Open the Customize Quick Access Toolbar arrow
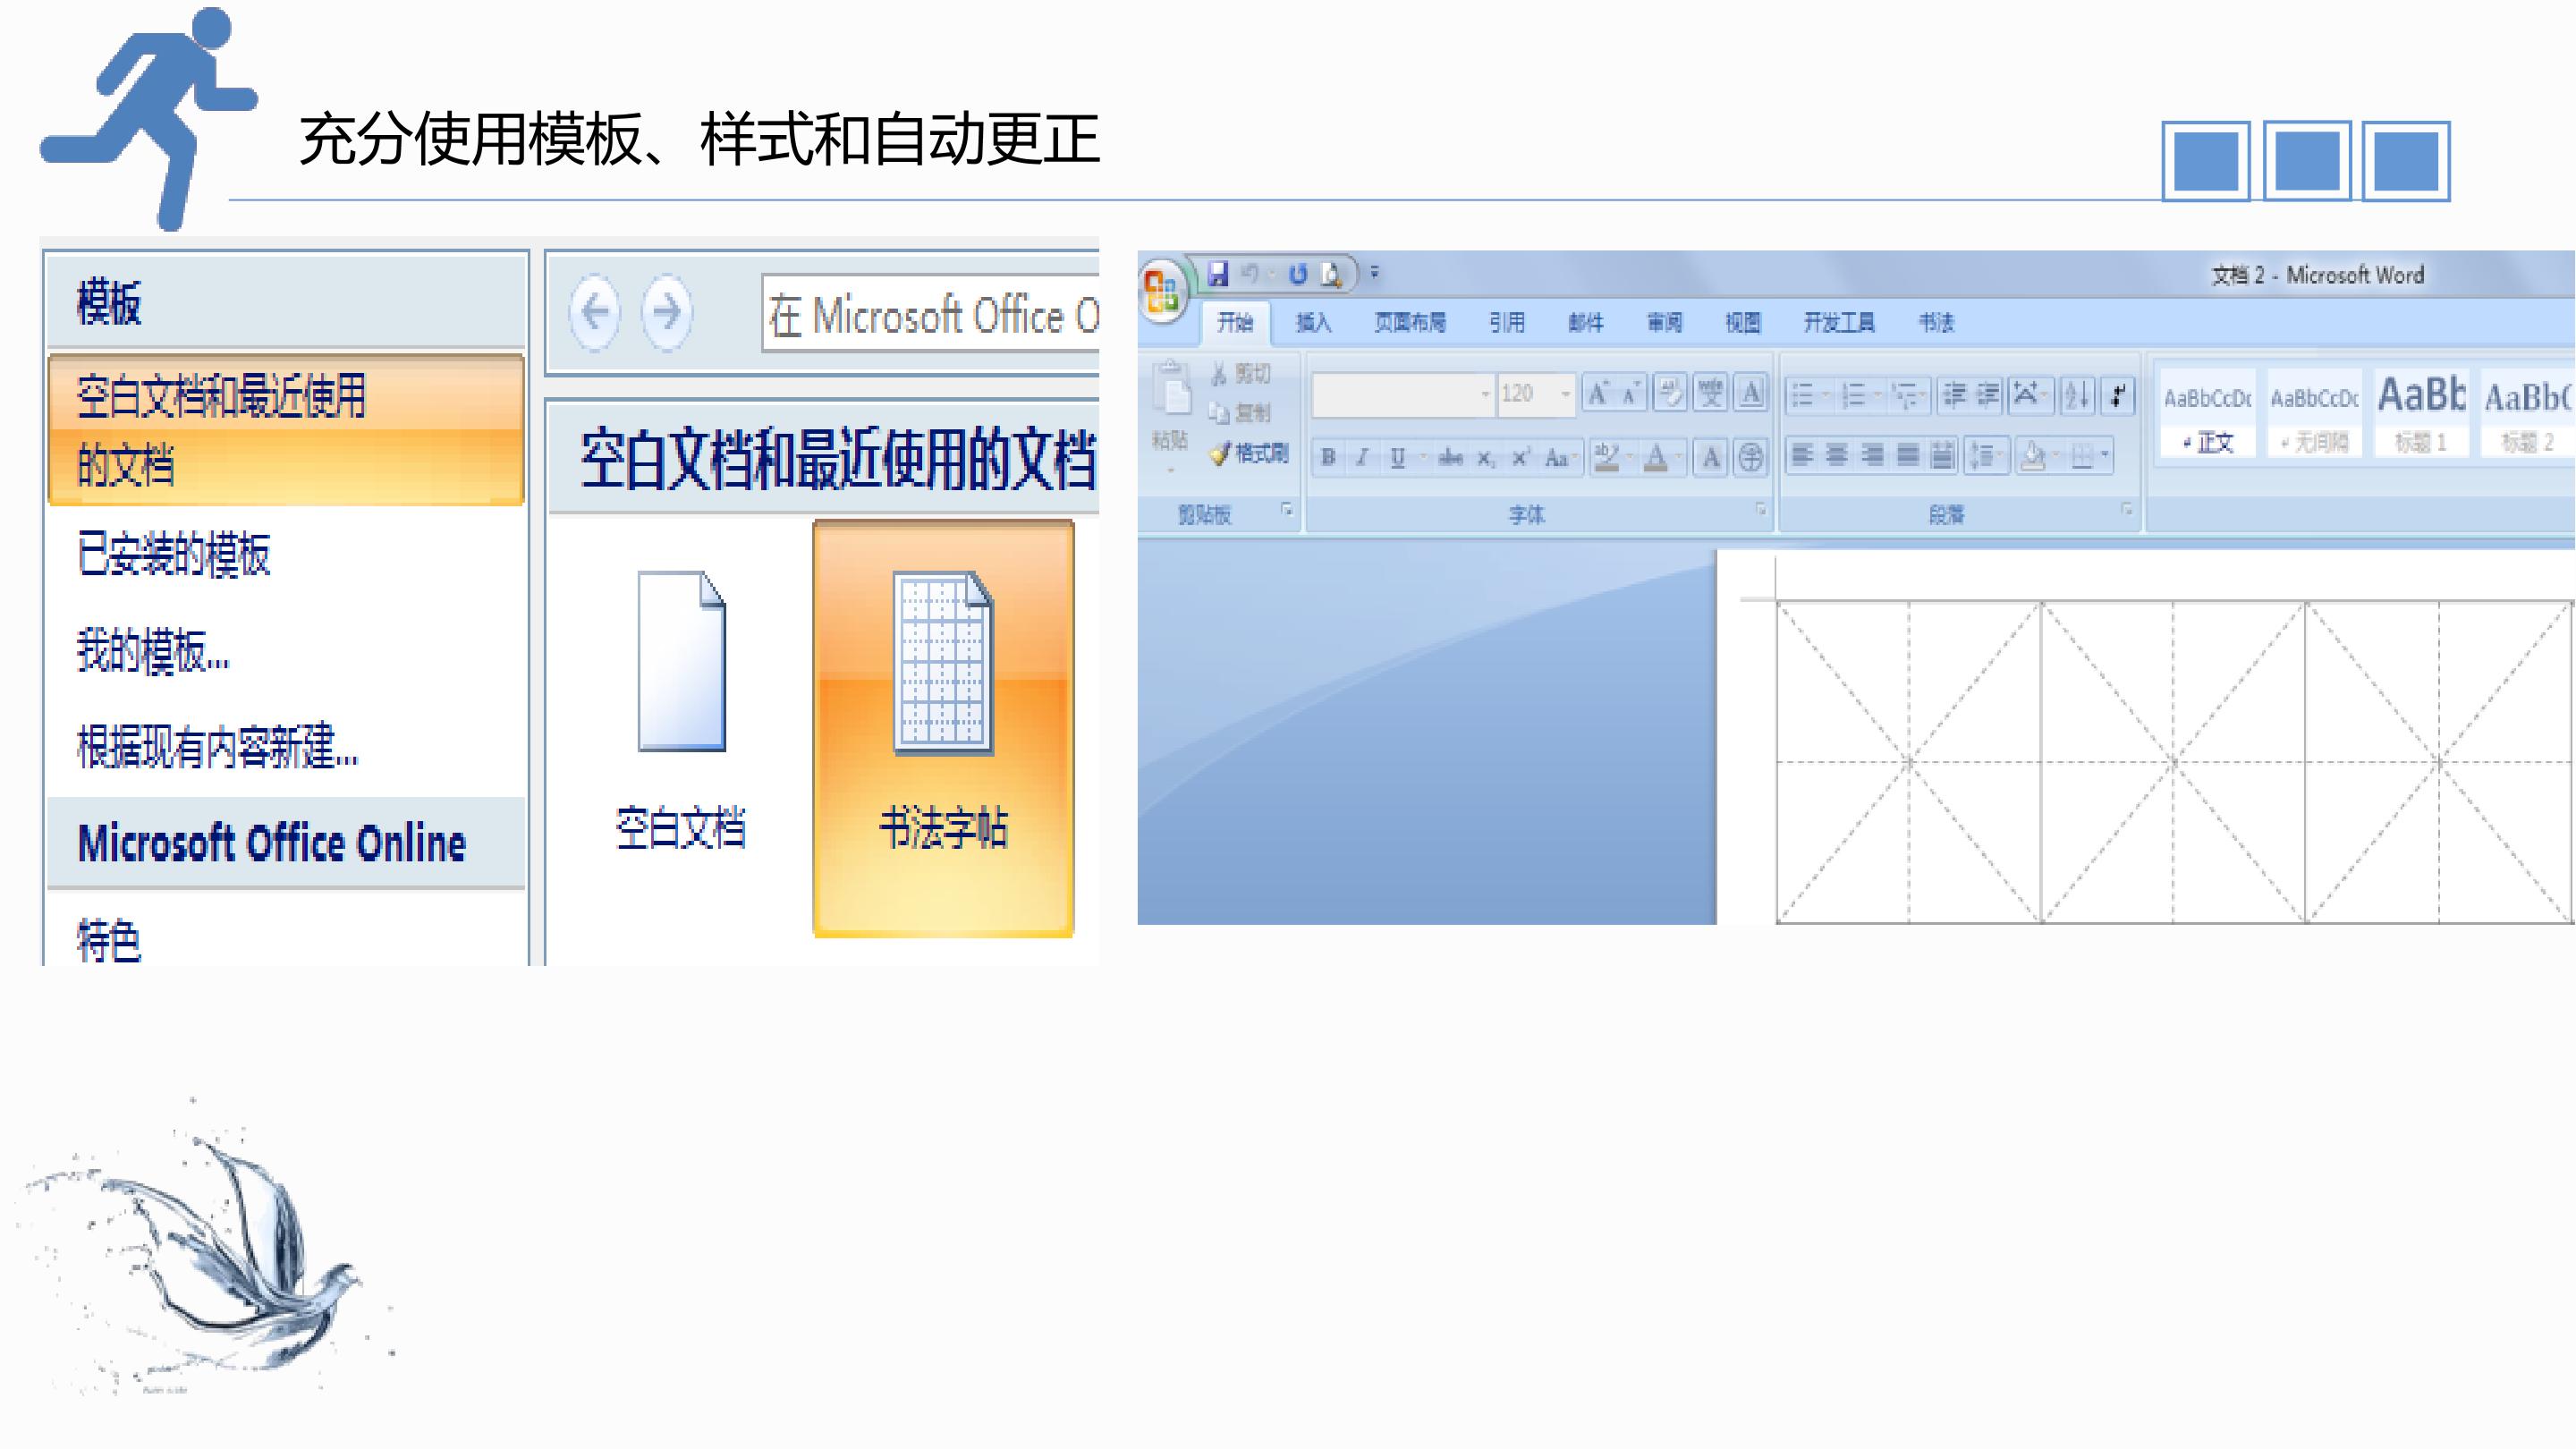 (1375, 272)
